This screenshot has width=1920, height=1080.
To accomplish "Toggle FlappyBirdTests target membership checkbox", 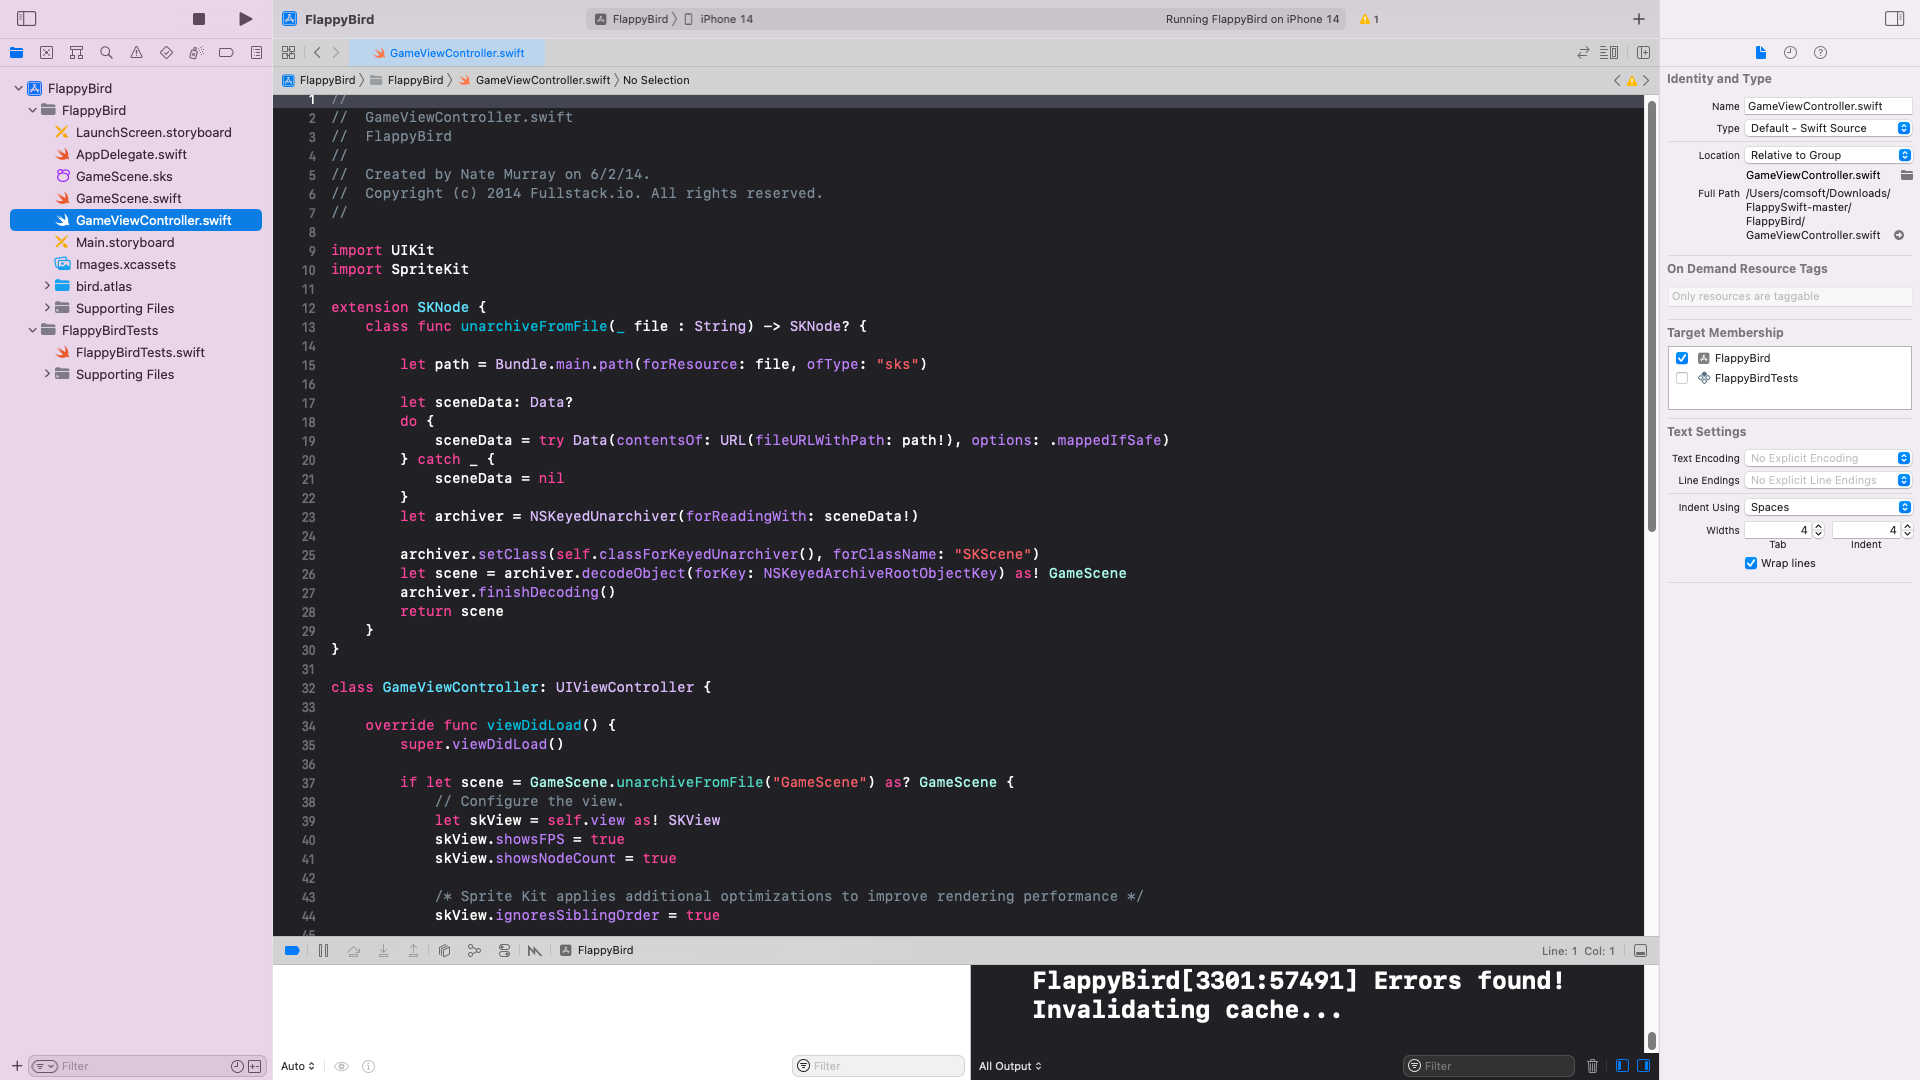I will click(x=1682, y=378).
